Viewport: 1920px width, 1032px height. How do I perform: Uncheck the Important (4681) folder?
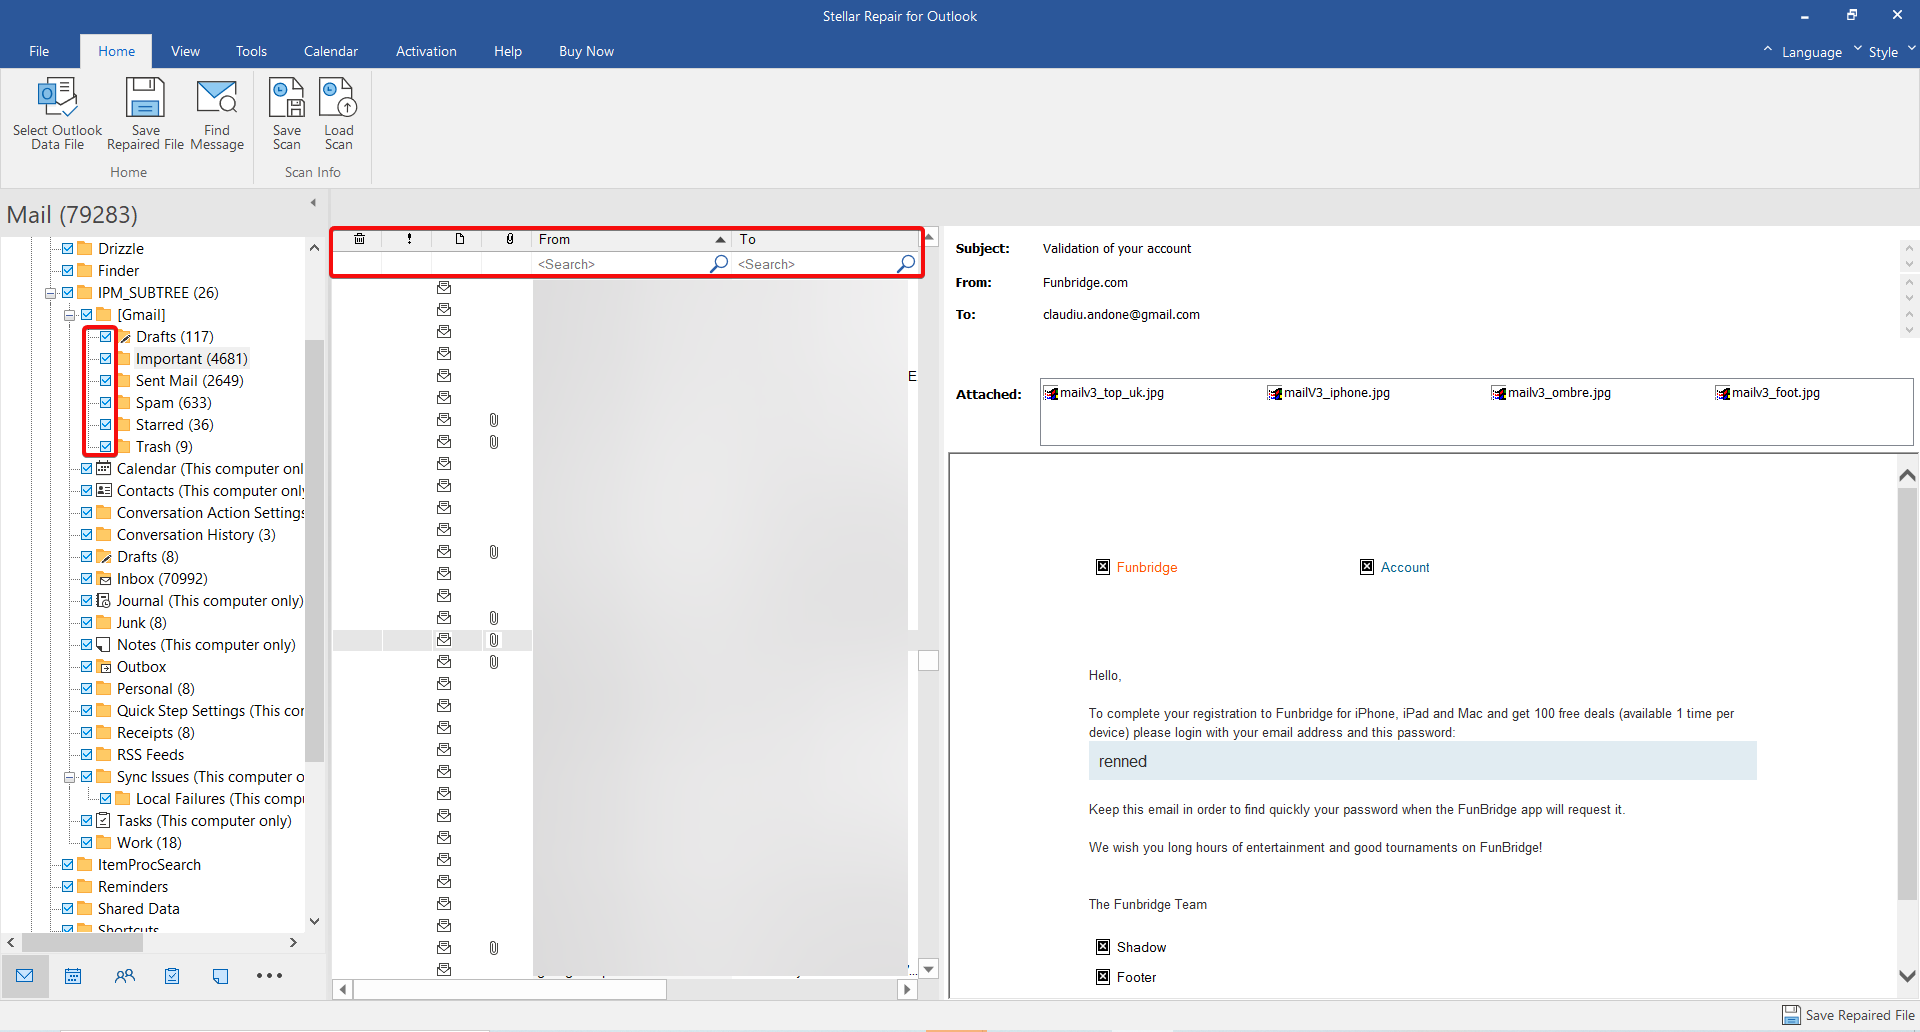tap(106, 359)
